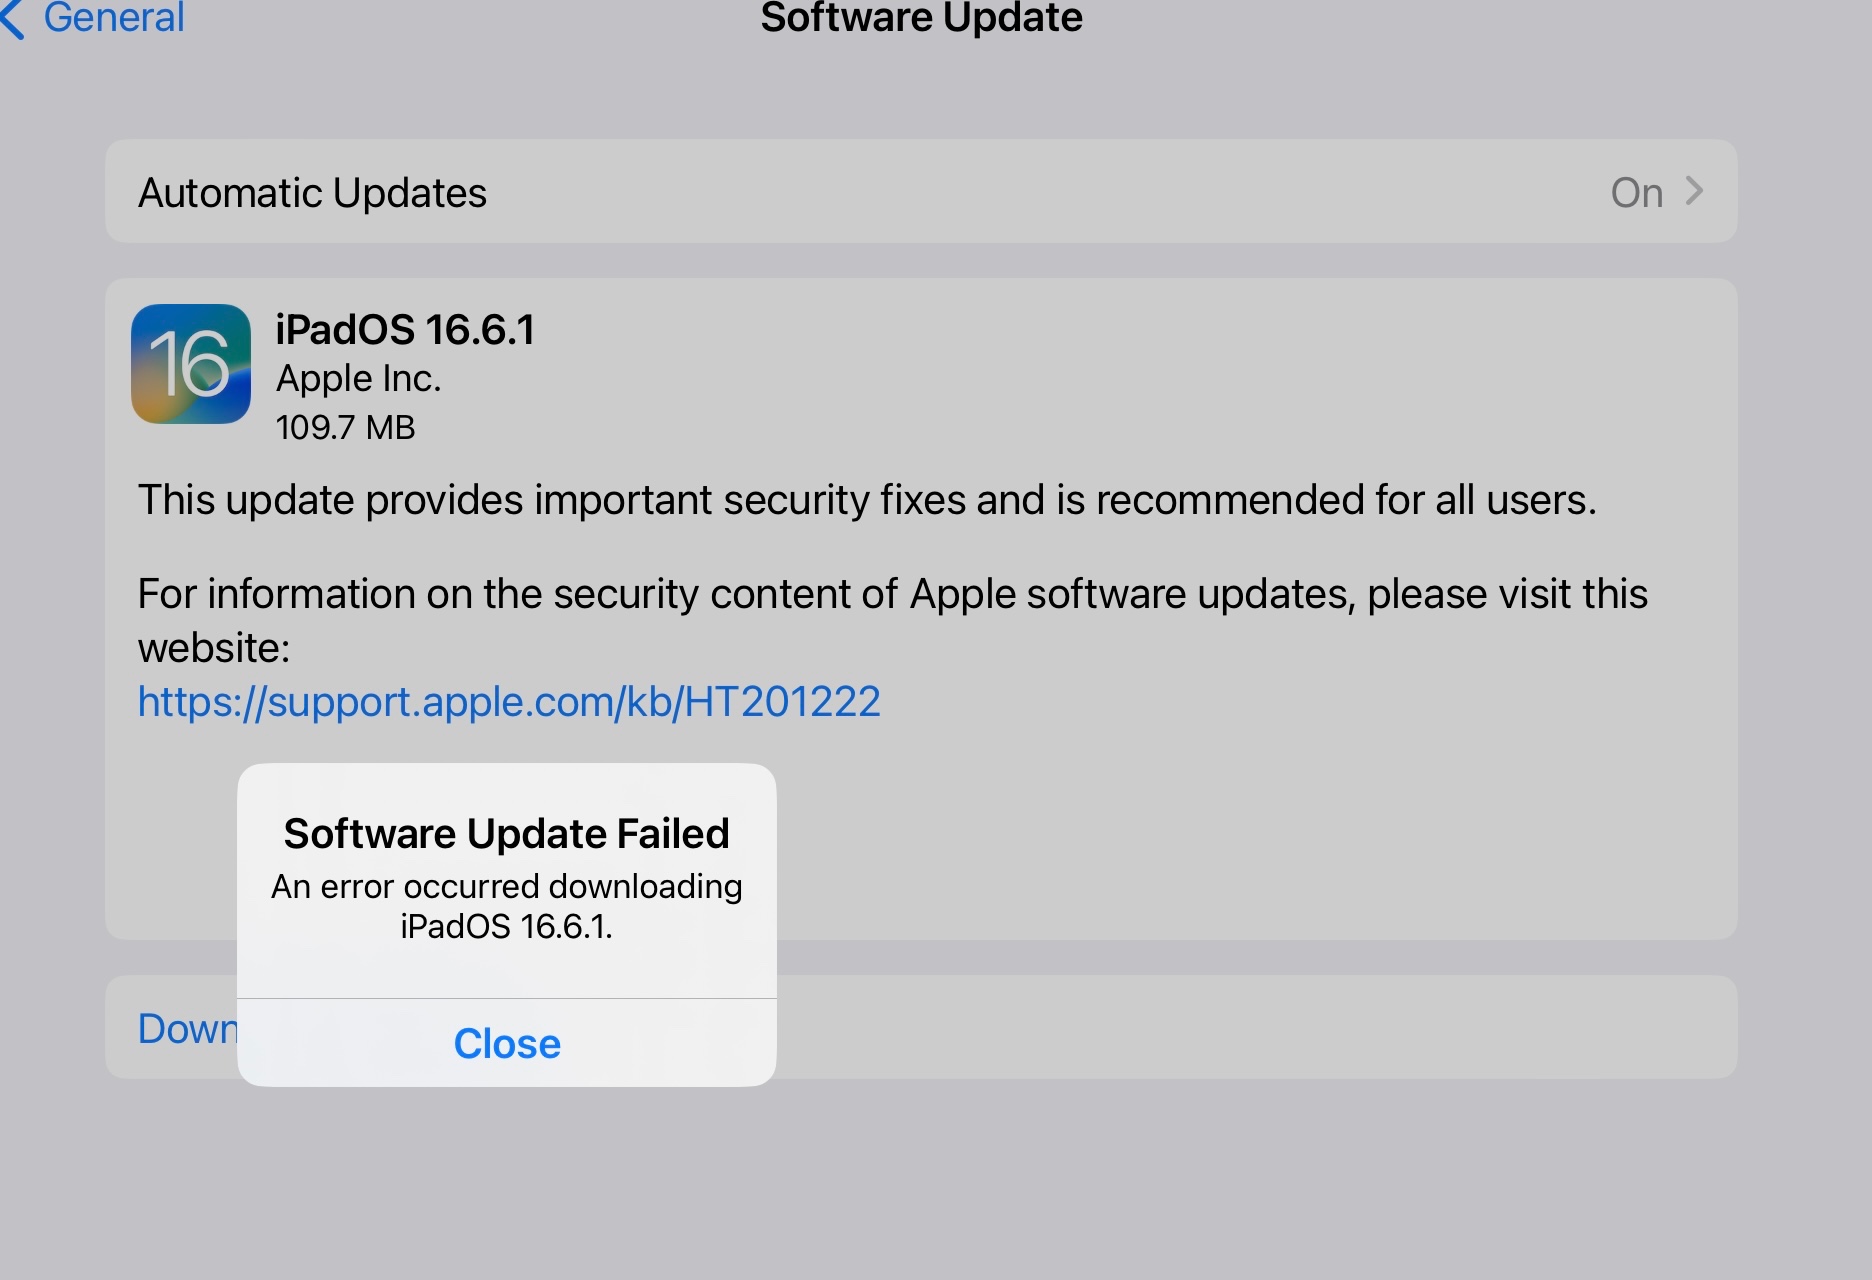The width and height of the screenshot is (1872, 1280).
Task: Click the word 'website:' in the description
Action: pyautogui.click(x=214, y=648)
